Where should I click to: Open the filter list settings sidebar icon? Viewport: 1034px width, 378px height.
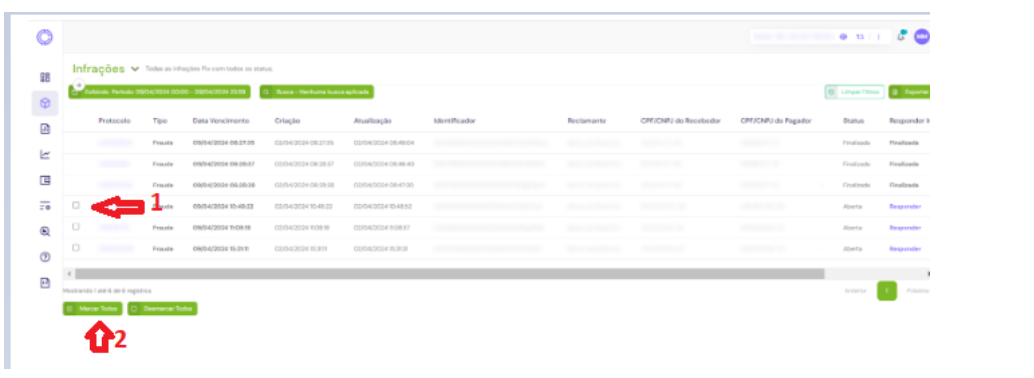coord(45,206)
